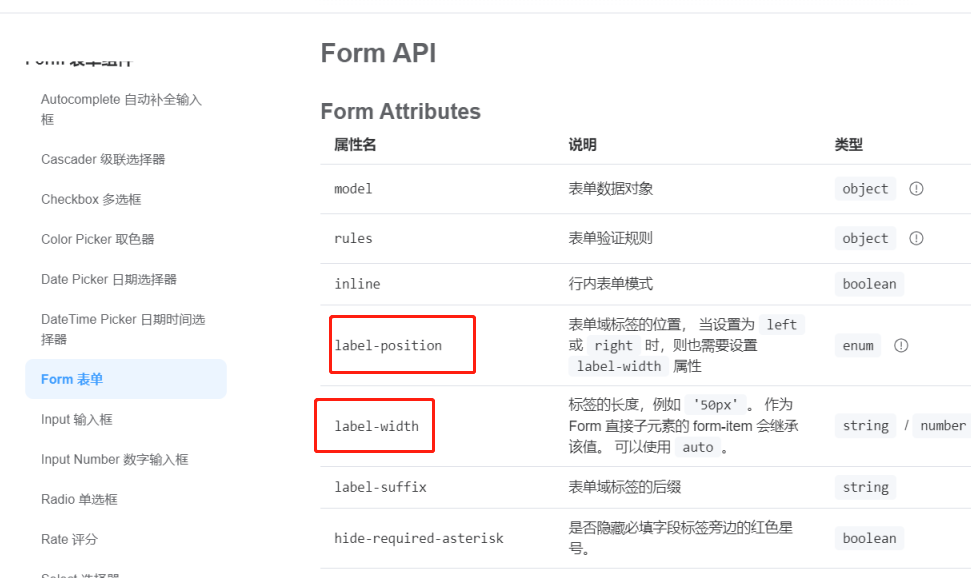Click the label-position attribute name
971x578 pixels.
point(388,346)
